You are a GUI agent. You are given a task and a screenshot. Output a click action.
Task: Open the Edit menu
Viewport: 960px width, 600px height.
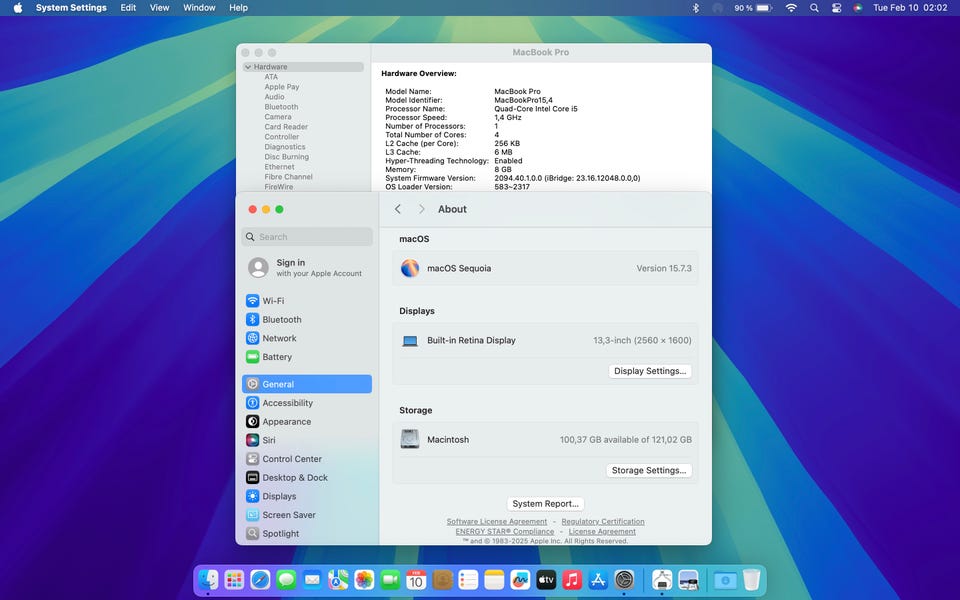128,8
